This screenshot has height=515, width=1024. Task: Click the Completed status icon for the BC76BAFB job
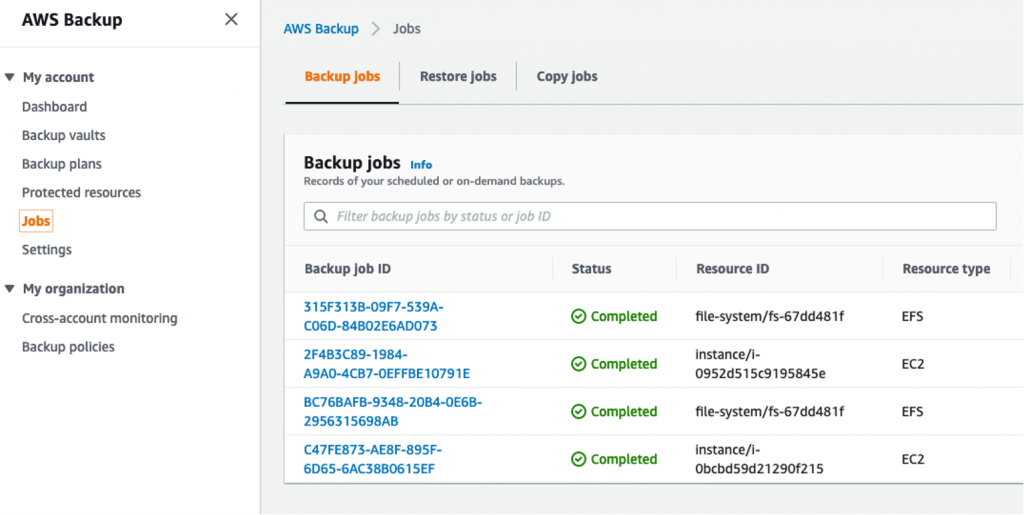(x=578, y=412)
